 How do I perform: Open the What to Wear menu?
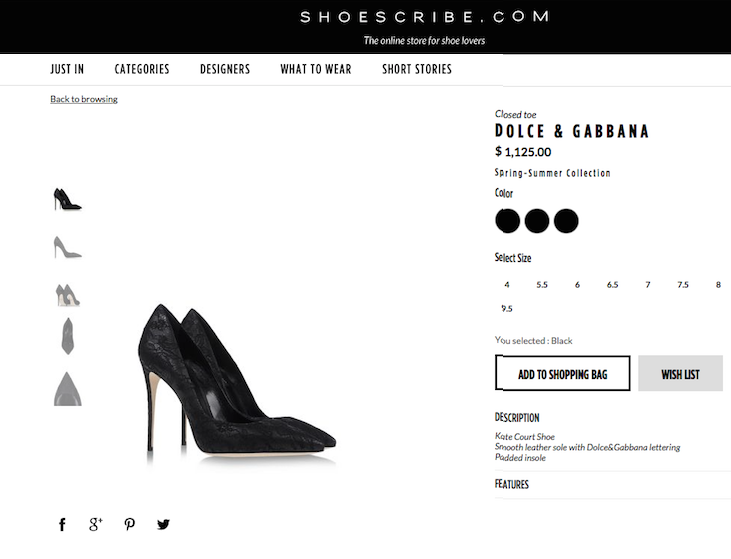(x=316, y=69)
